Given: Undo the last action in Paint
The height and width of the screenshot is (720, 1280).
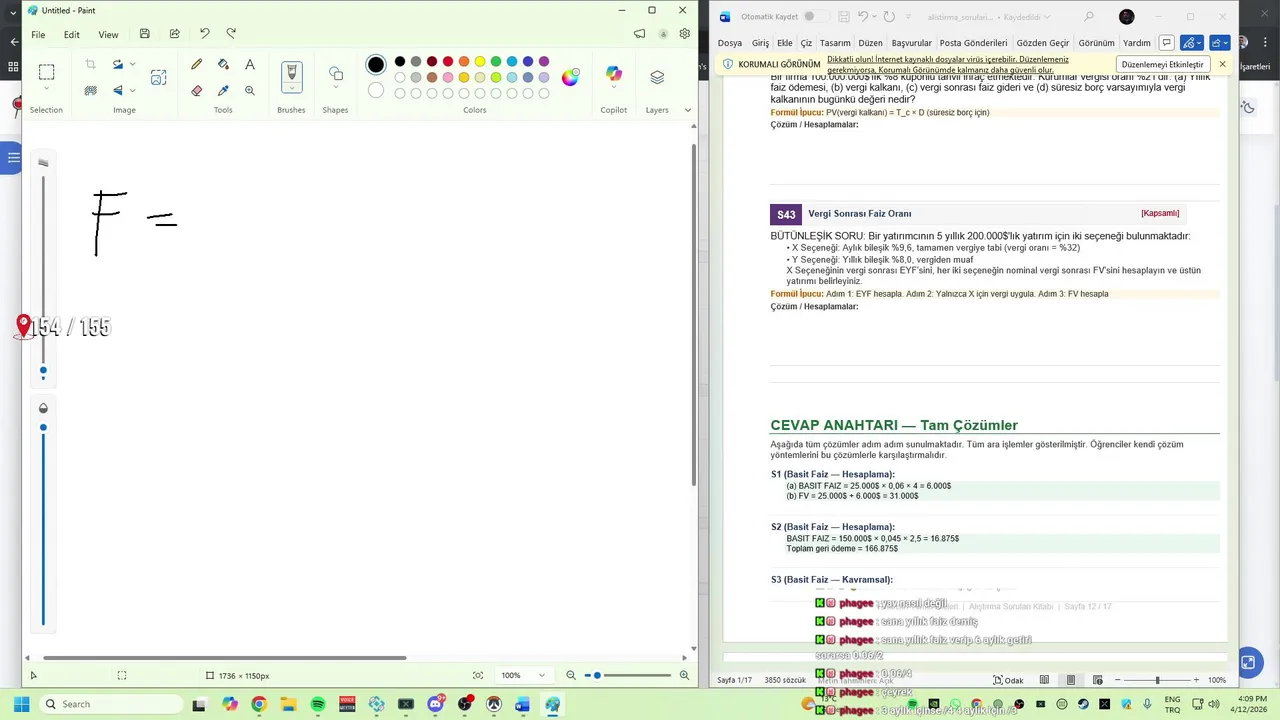Looking at the screenshot, I should click(204, 34).
